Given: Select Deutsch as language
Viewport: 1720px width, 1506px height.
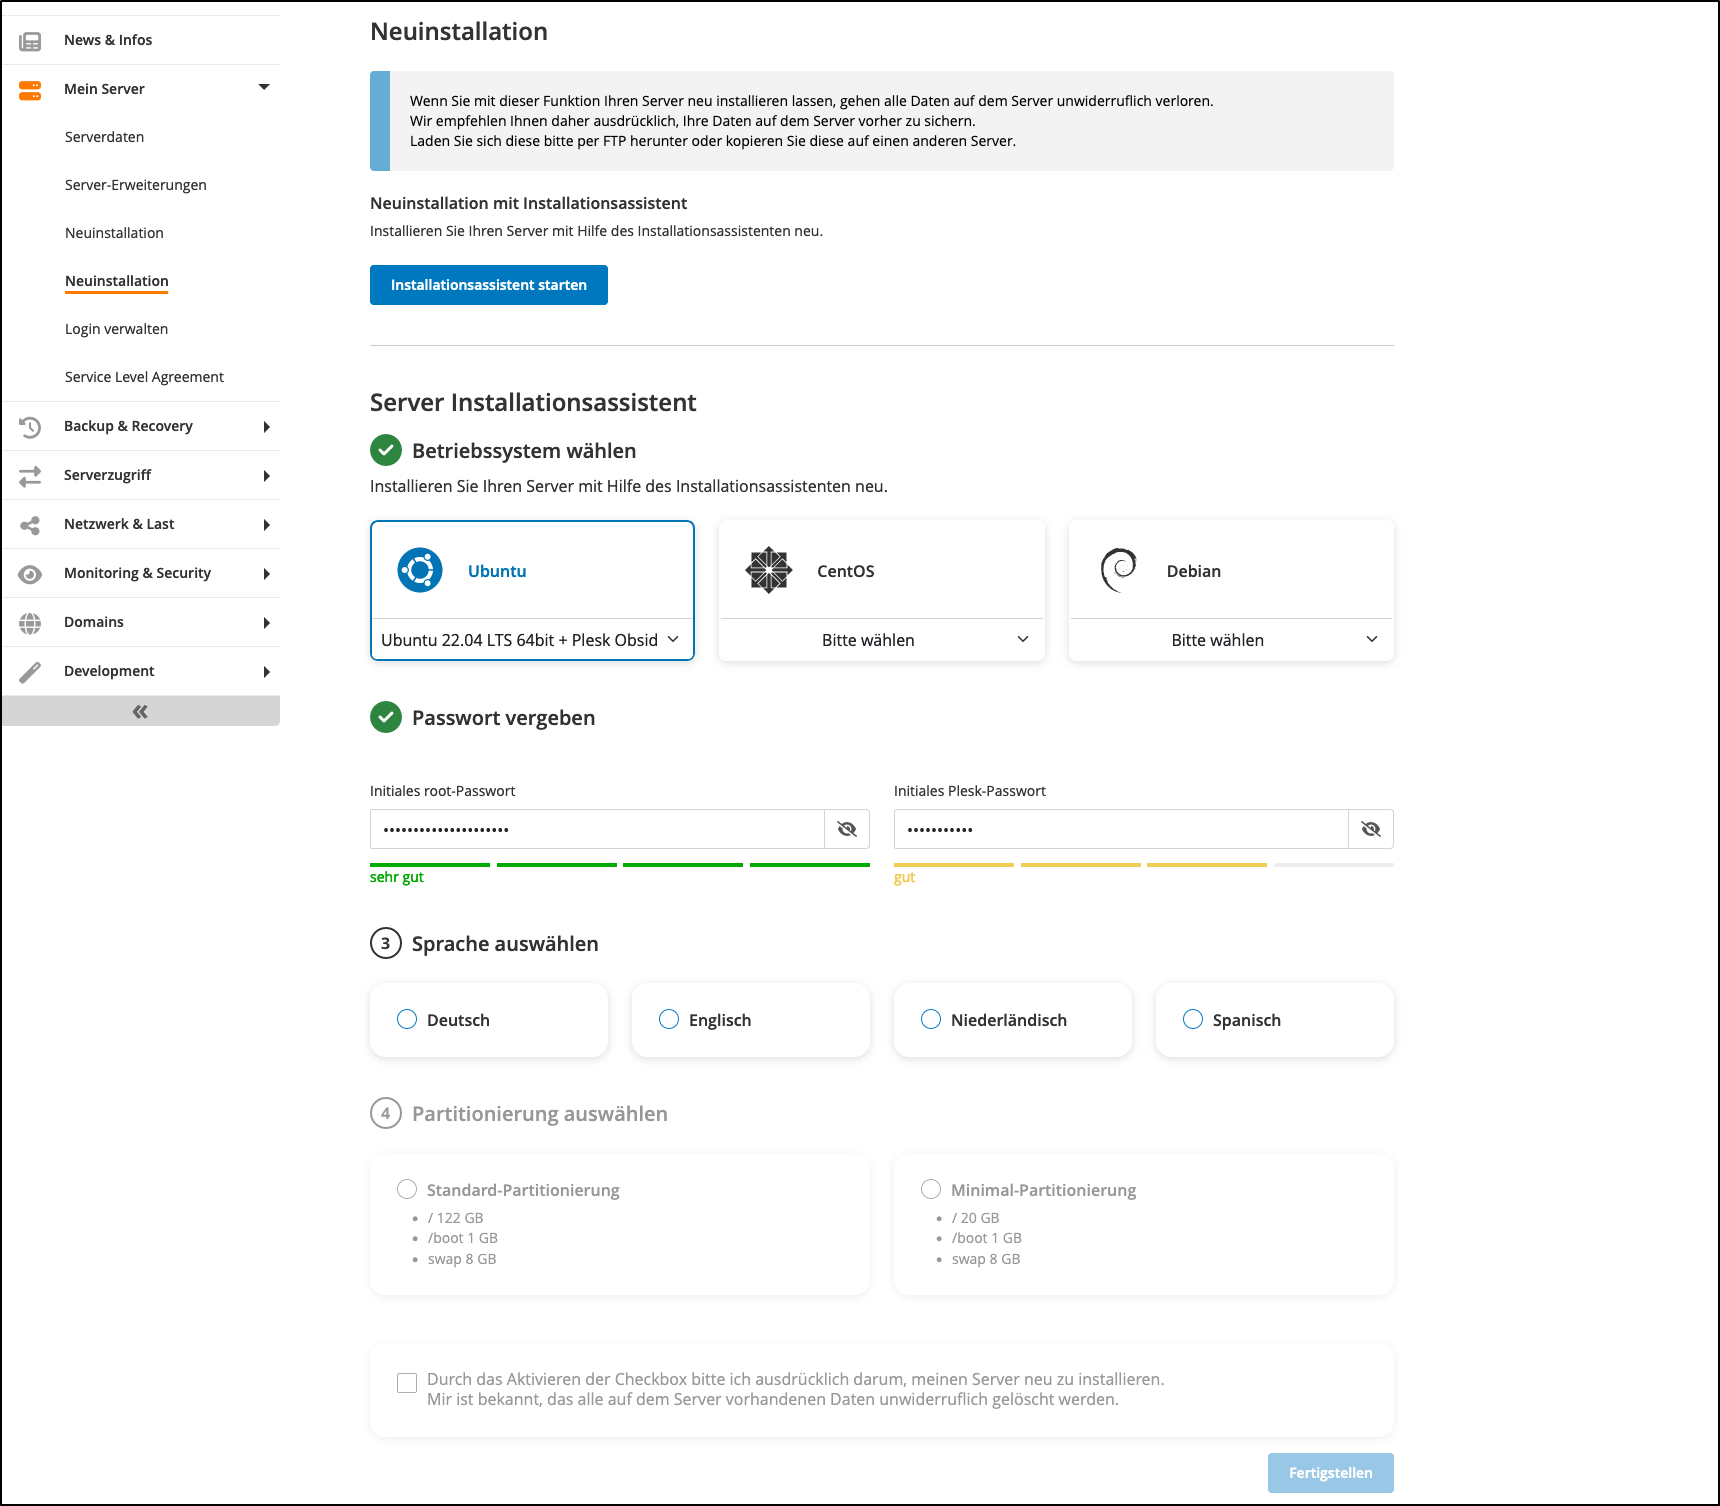Looking at the screenshot, I should click(x=407, y=1019).
